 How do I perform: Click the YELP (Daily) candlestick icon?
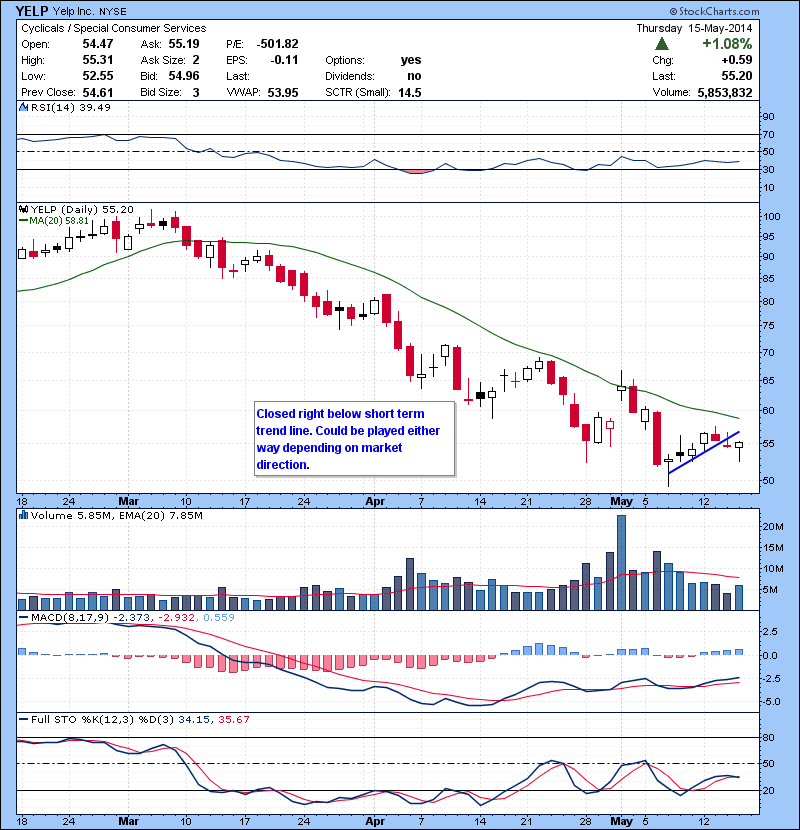point(23,209)
